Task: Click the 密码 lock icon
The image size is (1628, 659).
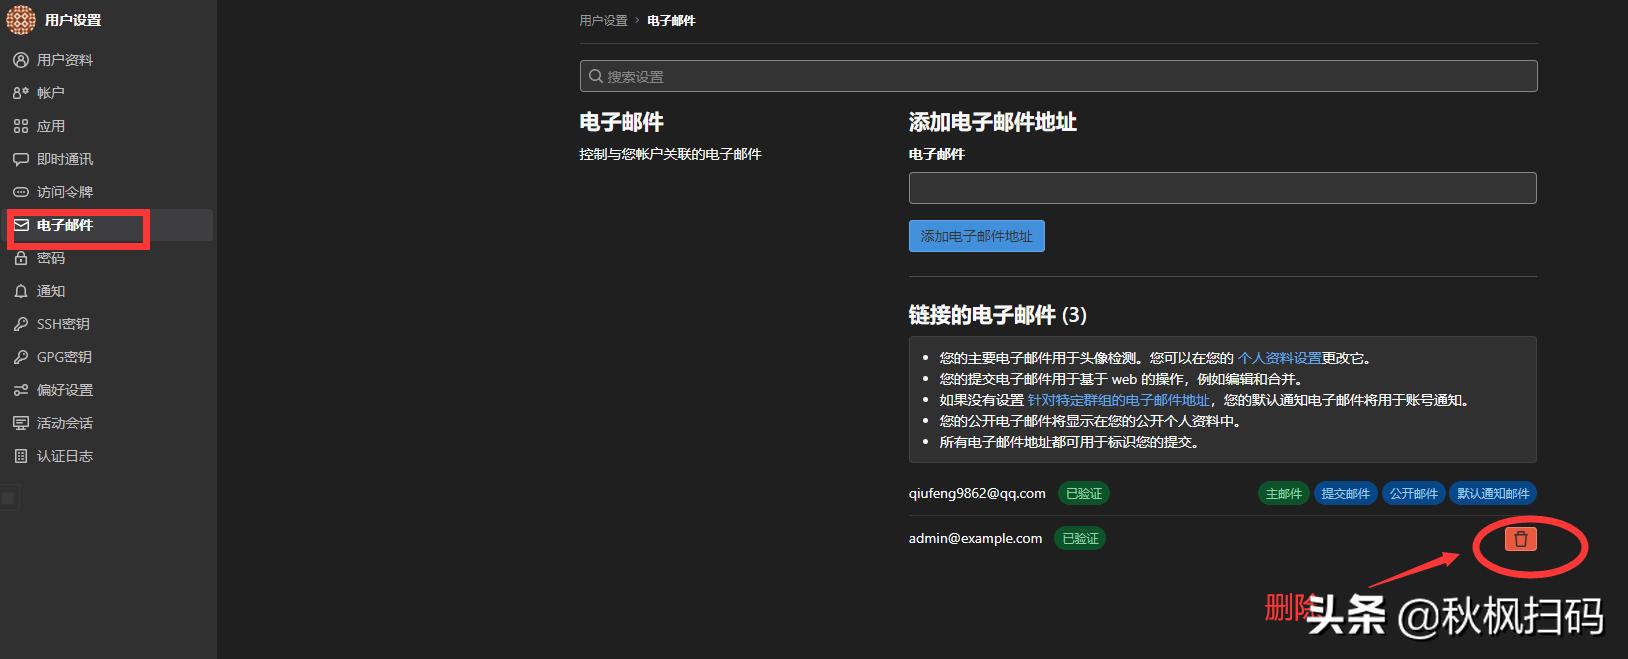Action: [20, 258]
